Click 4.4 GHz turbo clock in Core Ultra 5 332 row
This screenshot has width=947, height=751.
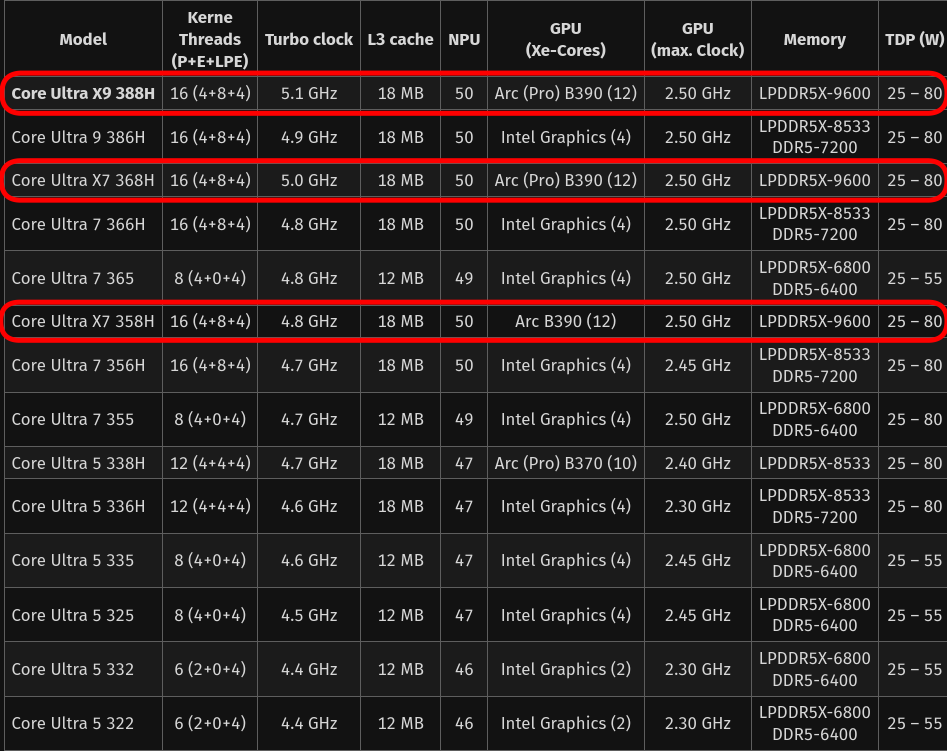coord(309,669)
